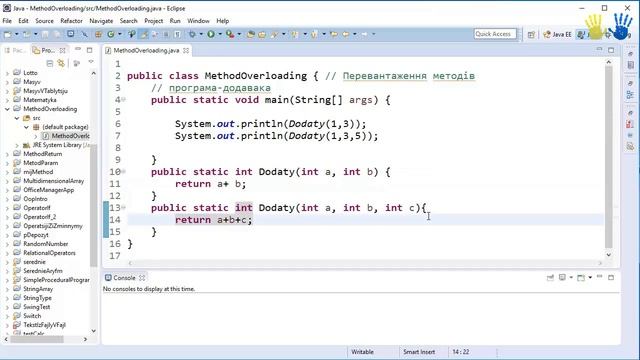Open the File menu
The height and width of the screenshot is (360, 640).
[7, 21]
